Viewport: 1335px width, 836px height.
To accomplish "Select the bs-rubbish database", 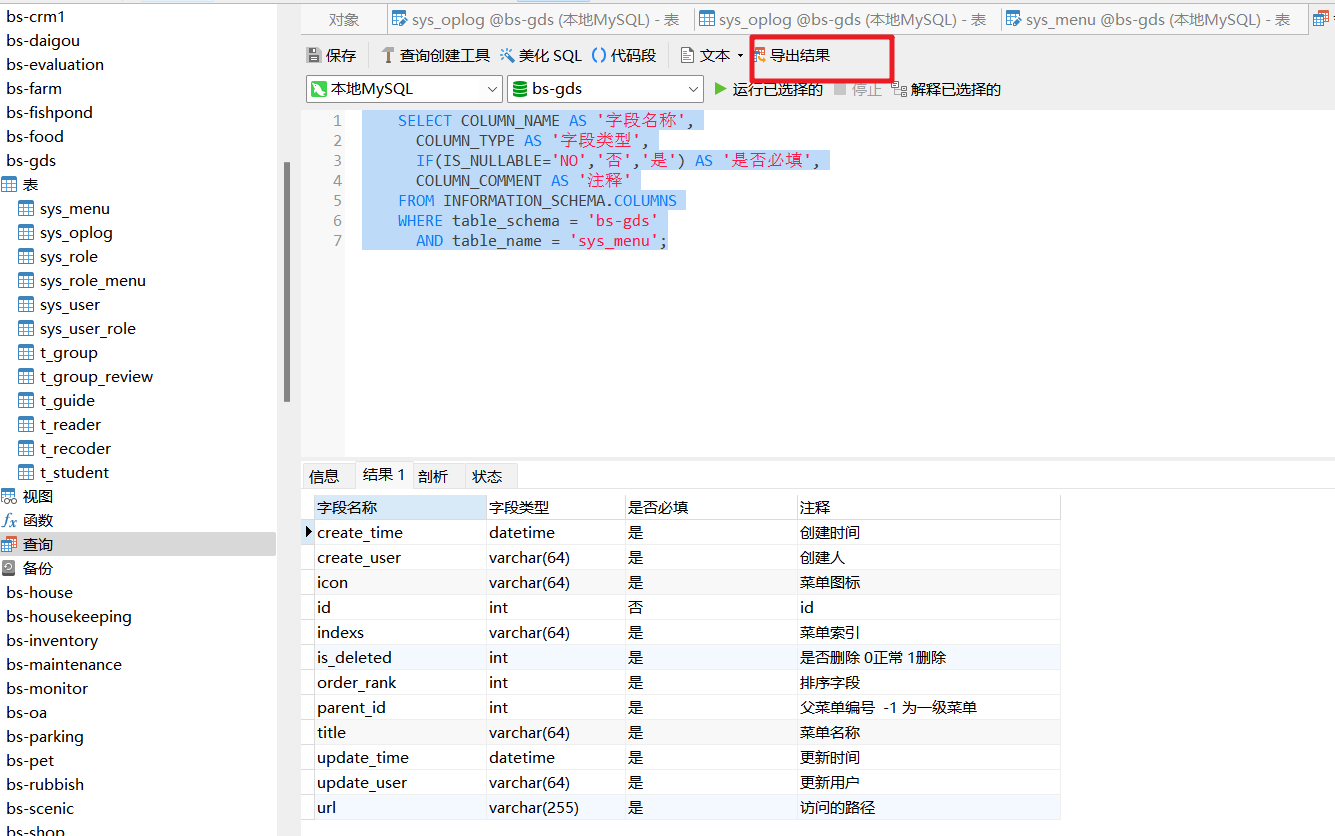I will click(45, 785).
